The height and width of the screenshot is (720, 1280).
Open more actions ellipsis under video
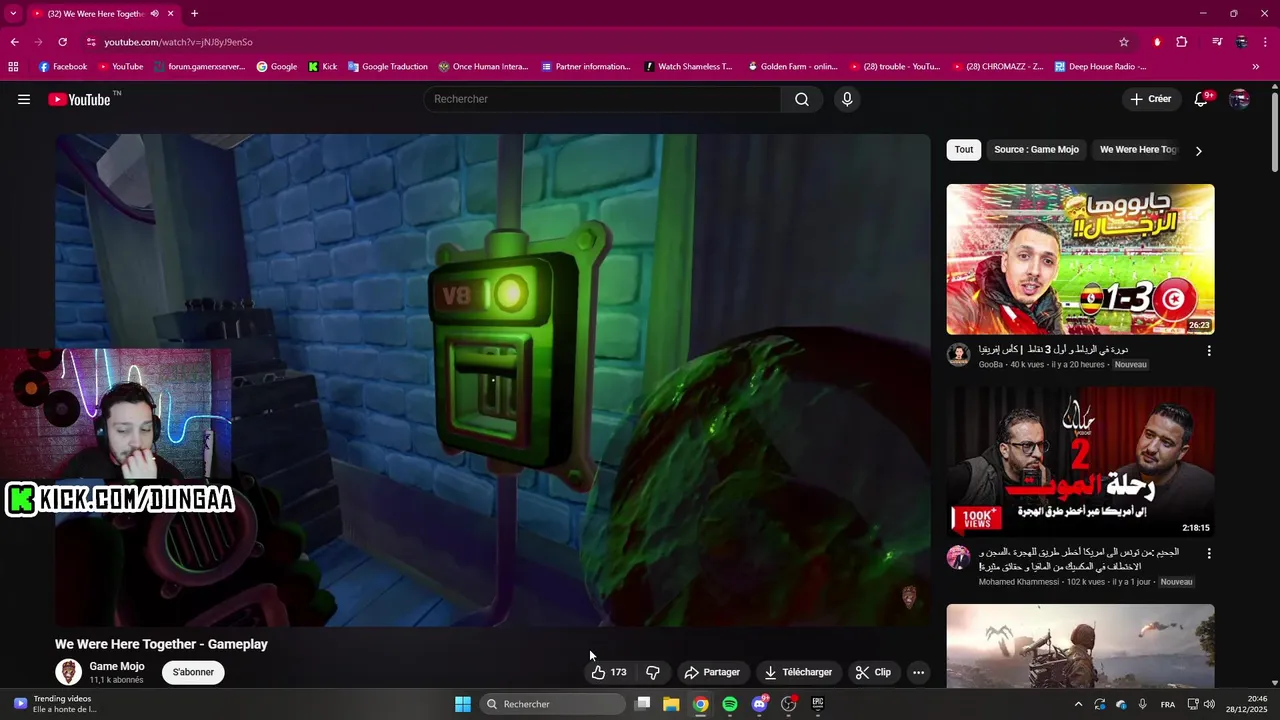coord(918,672)
